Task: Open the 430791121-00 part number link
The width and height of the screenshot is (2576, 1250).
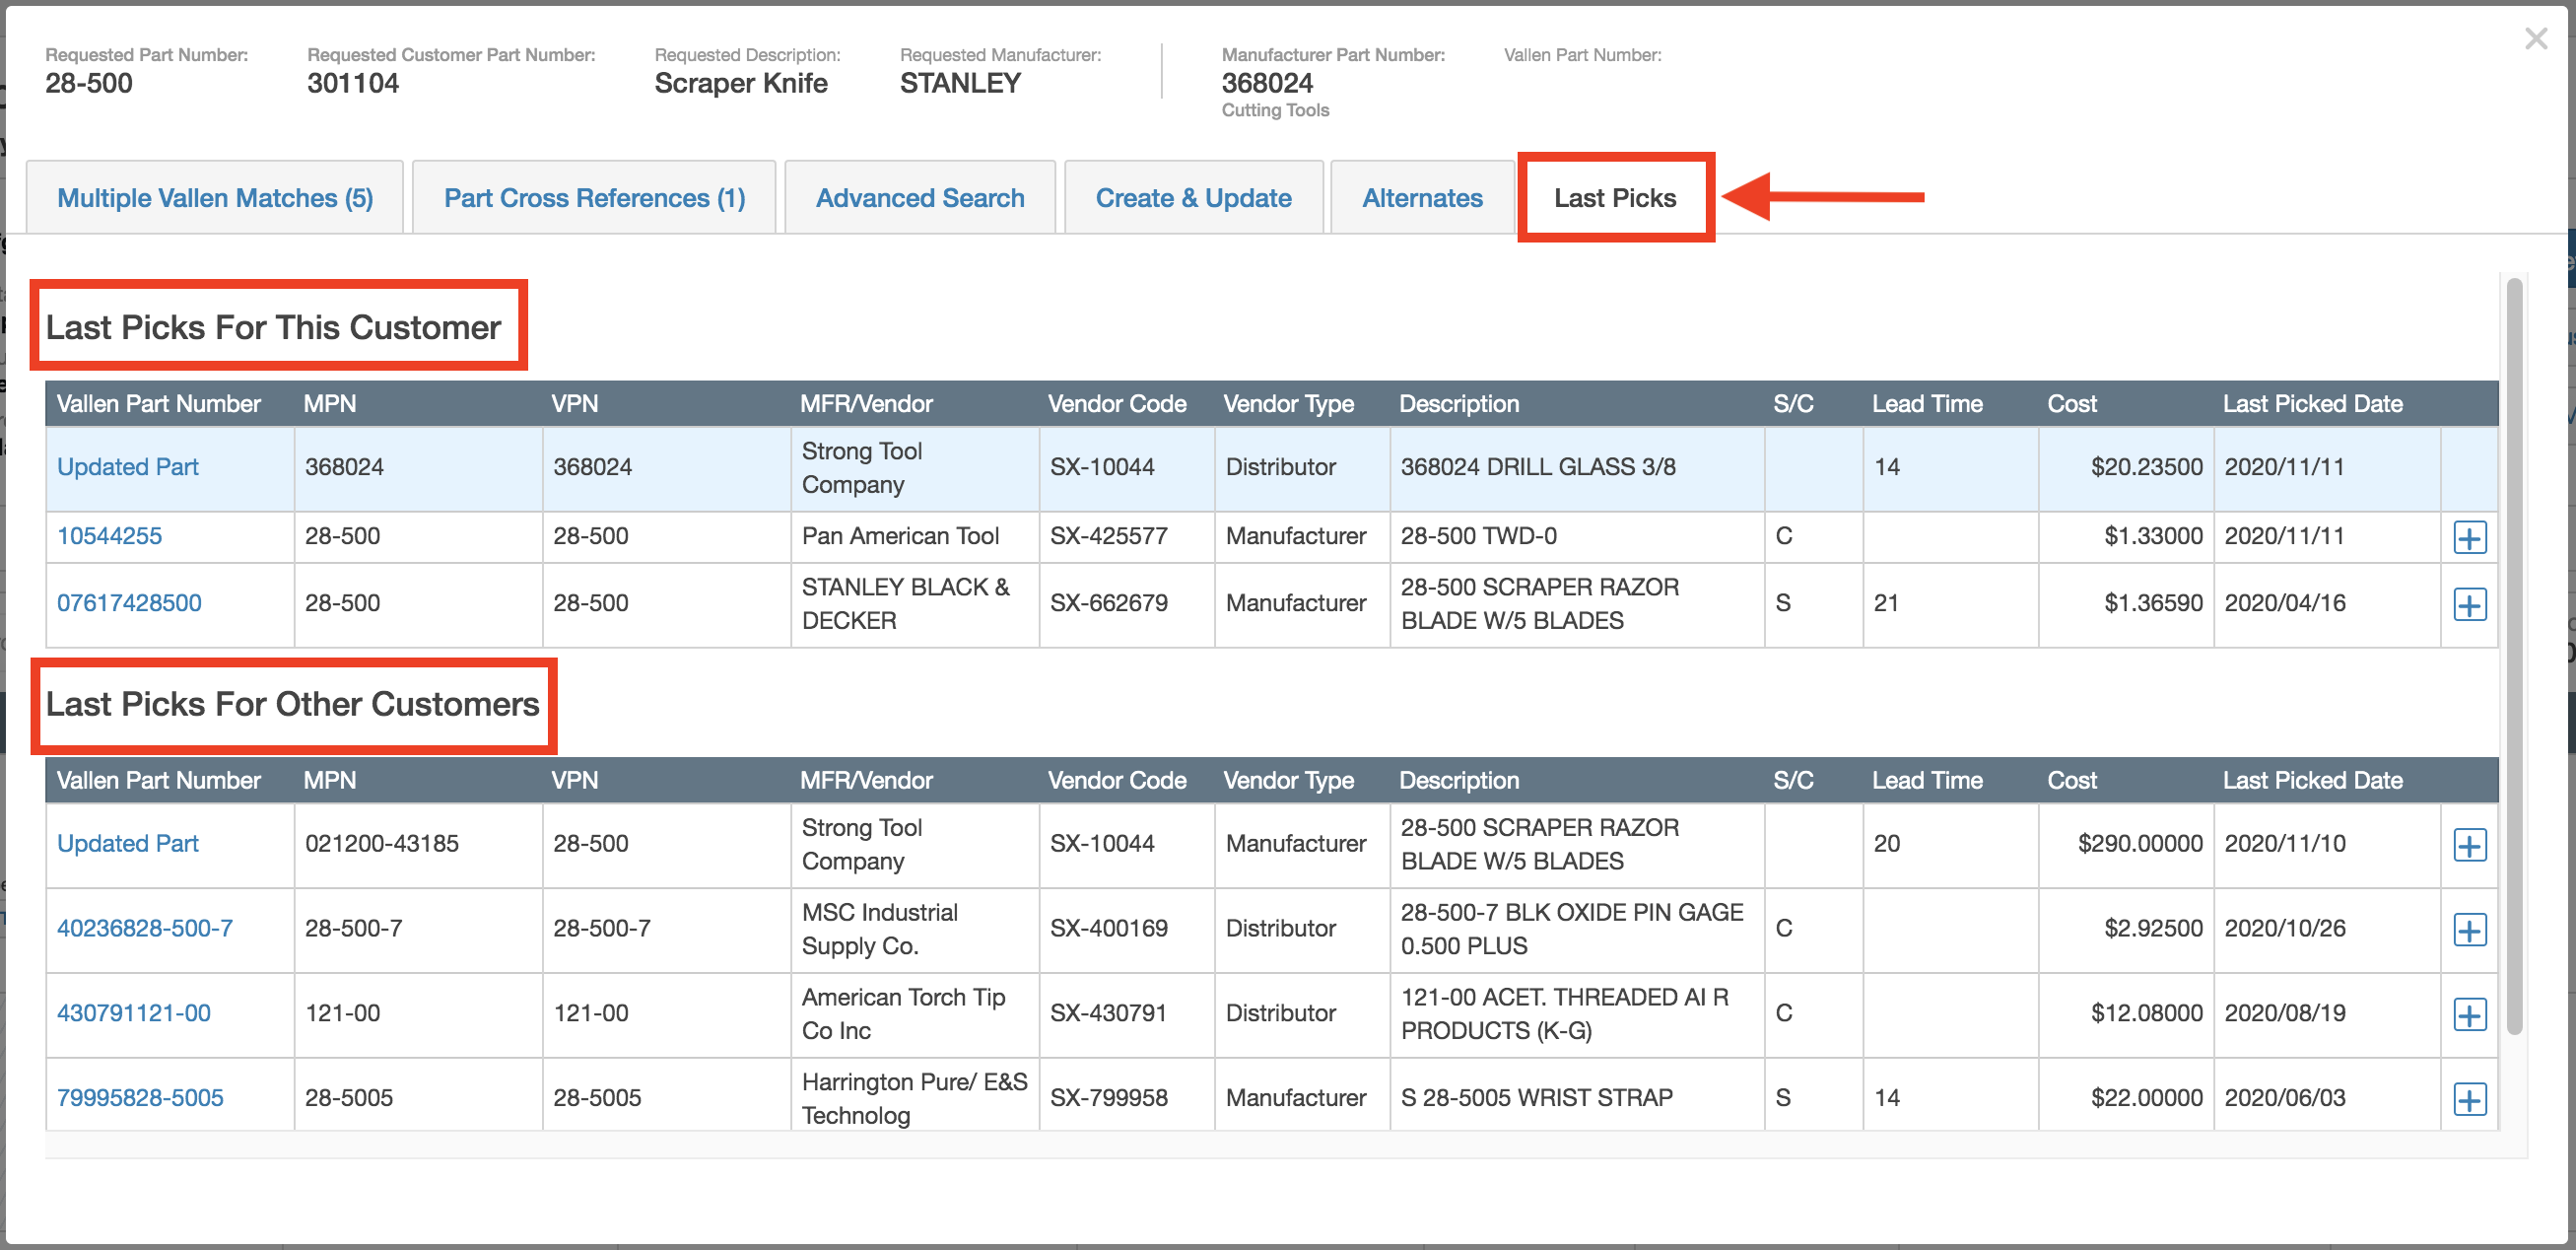Action: pos(133,1013)
